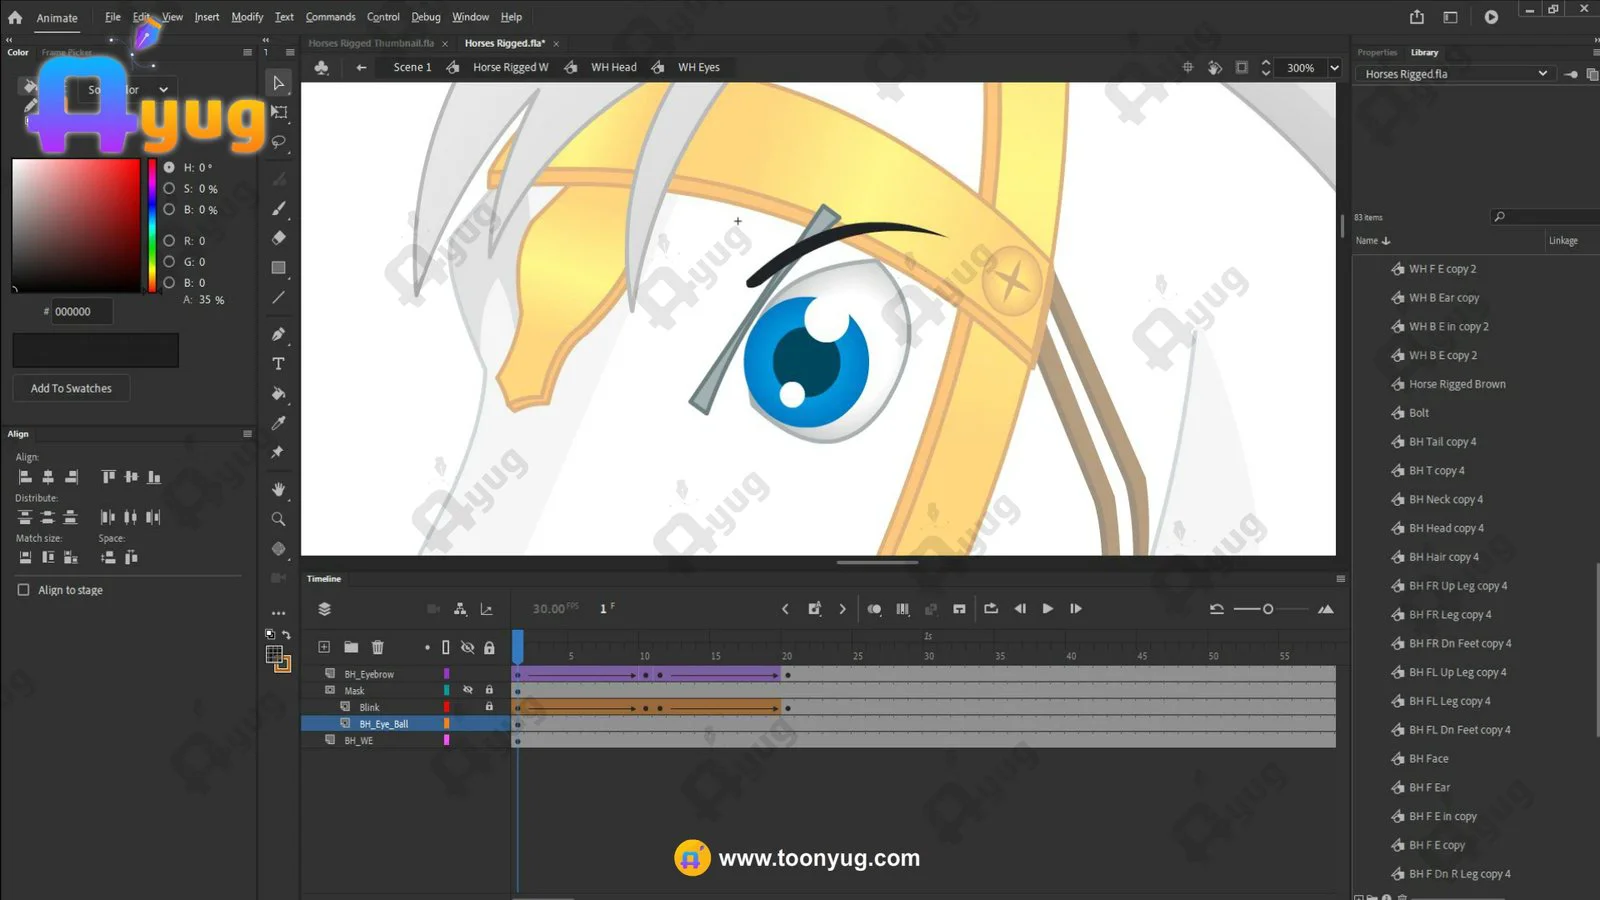Select the Eraser tool
This screenshot has height=900, width=1600.
click(278, 238)
